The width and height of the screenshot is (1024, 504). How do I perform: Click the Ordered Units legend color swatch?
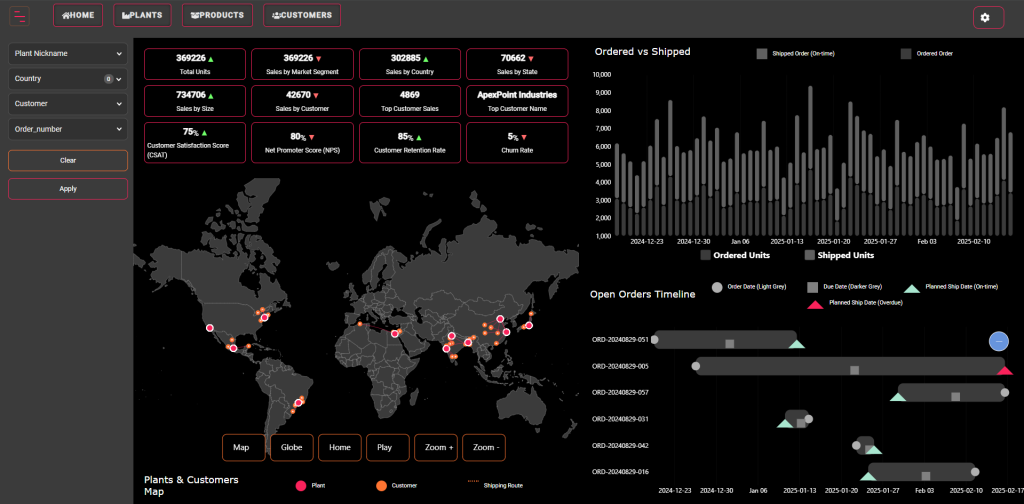click(x=706, y=255)
